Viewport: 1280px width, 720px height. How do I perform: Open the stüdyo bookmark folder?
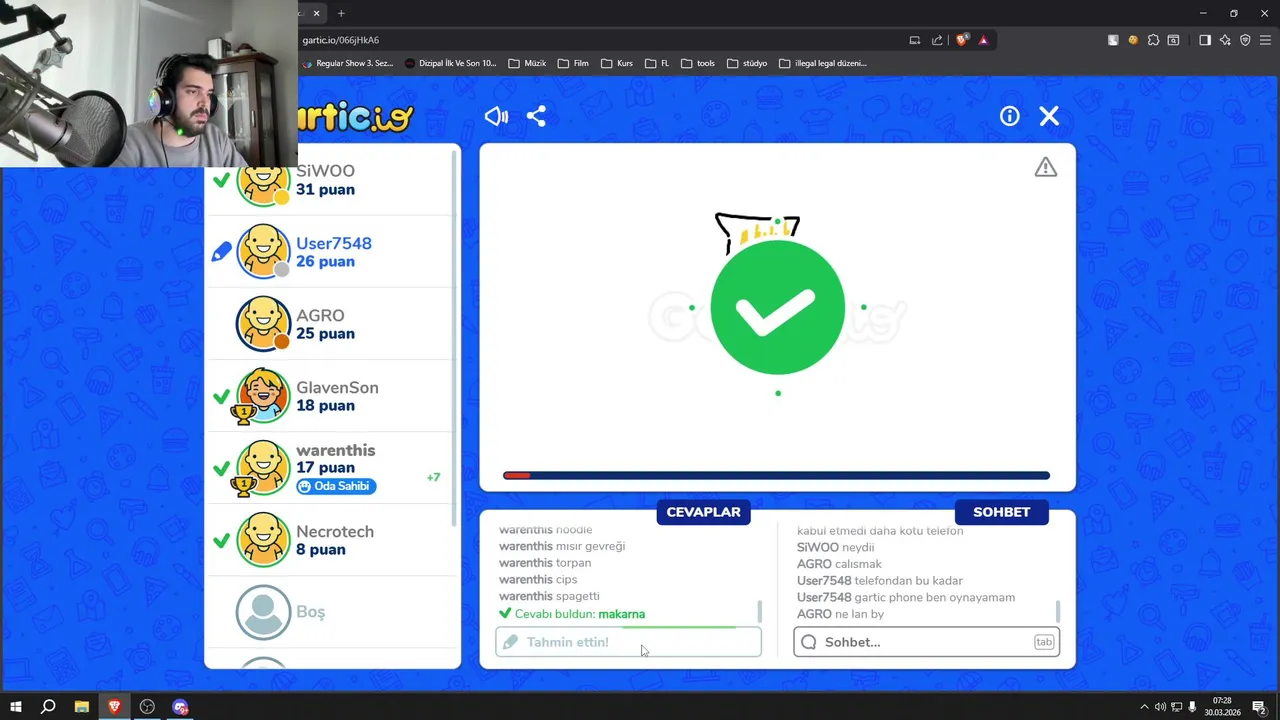[x=746, y=63]
